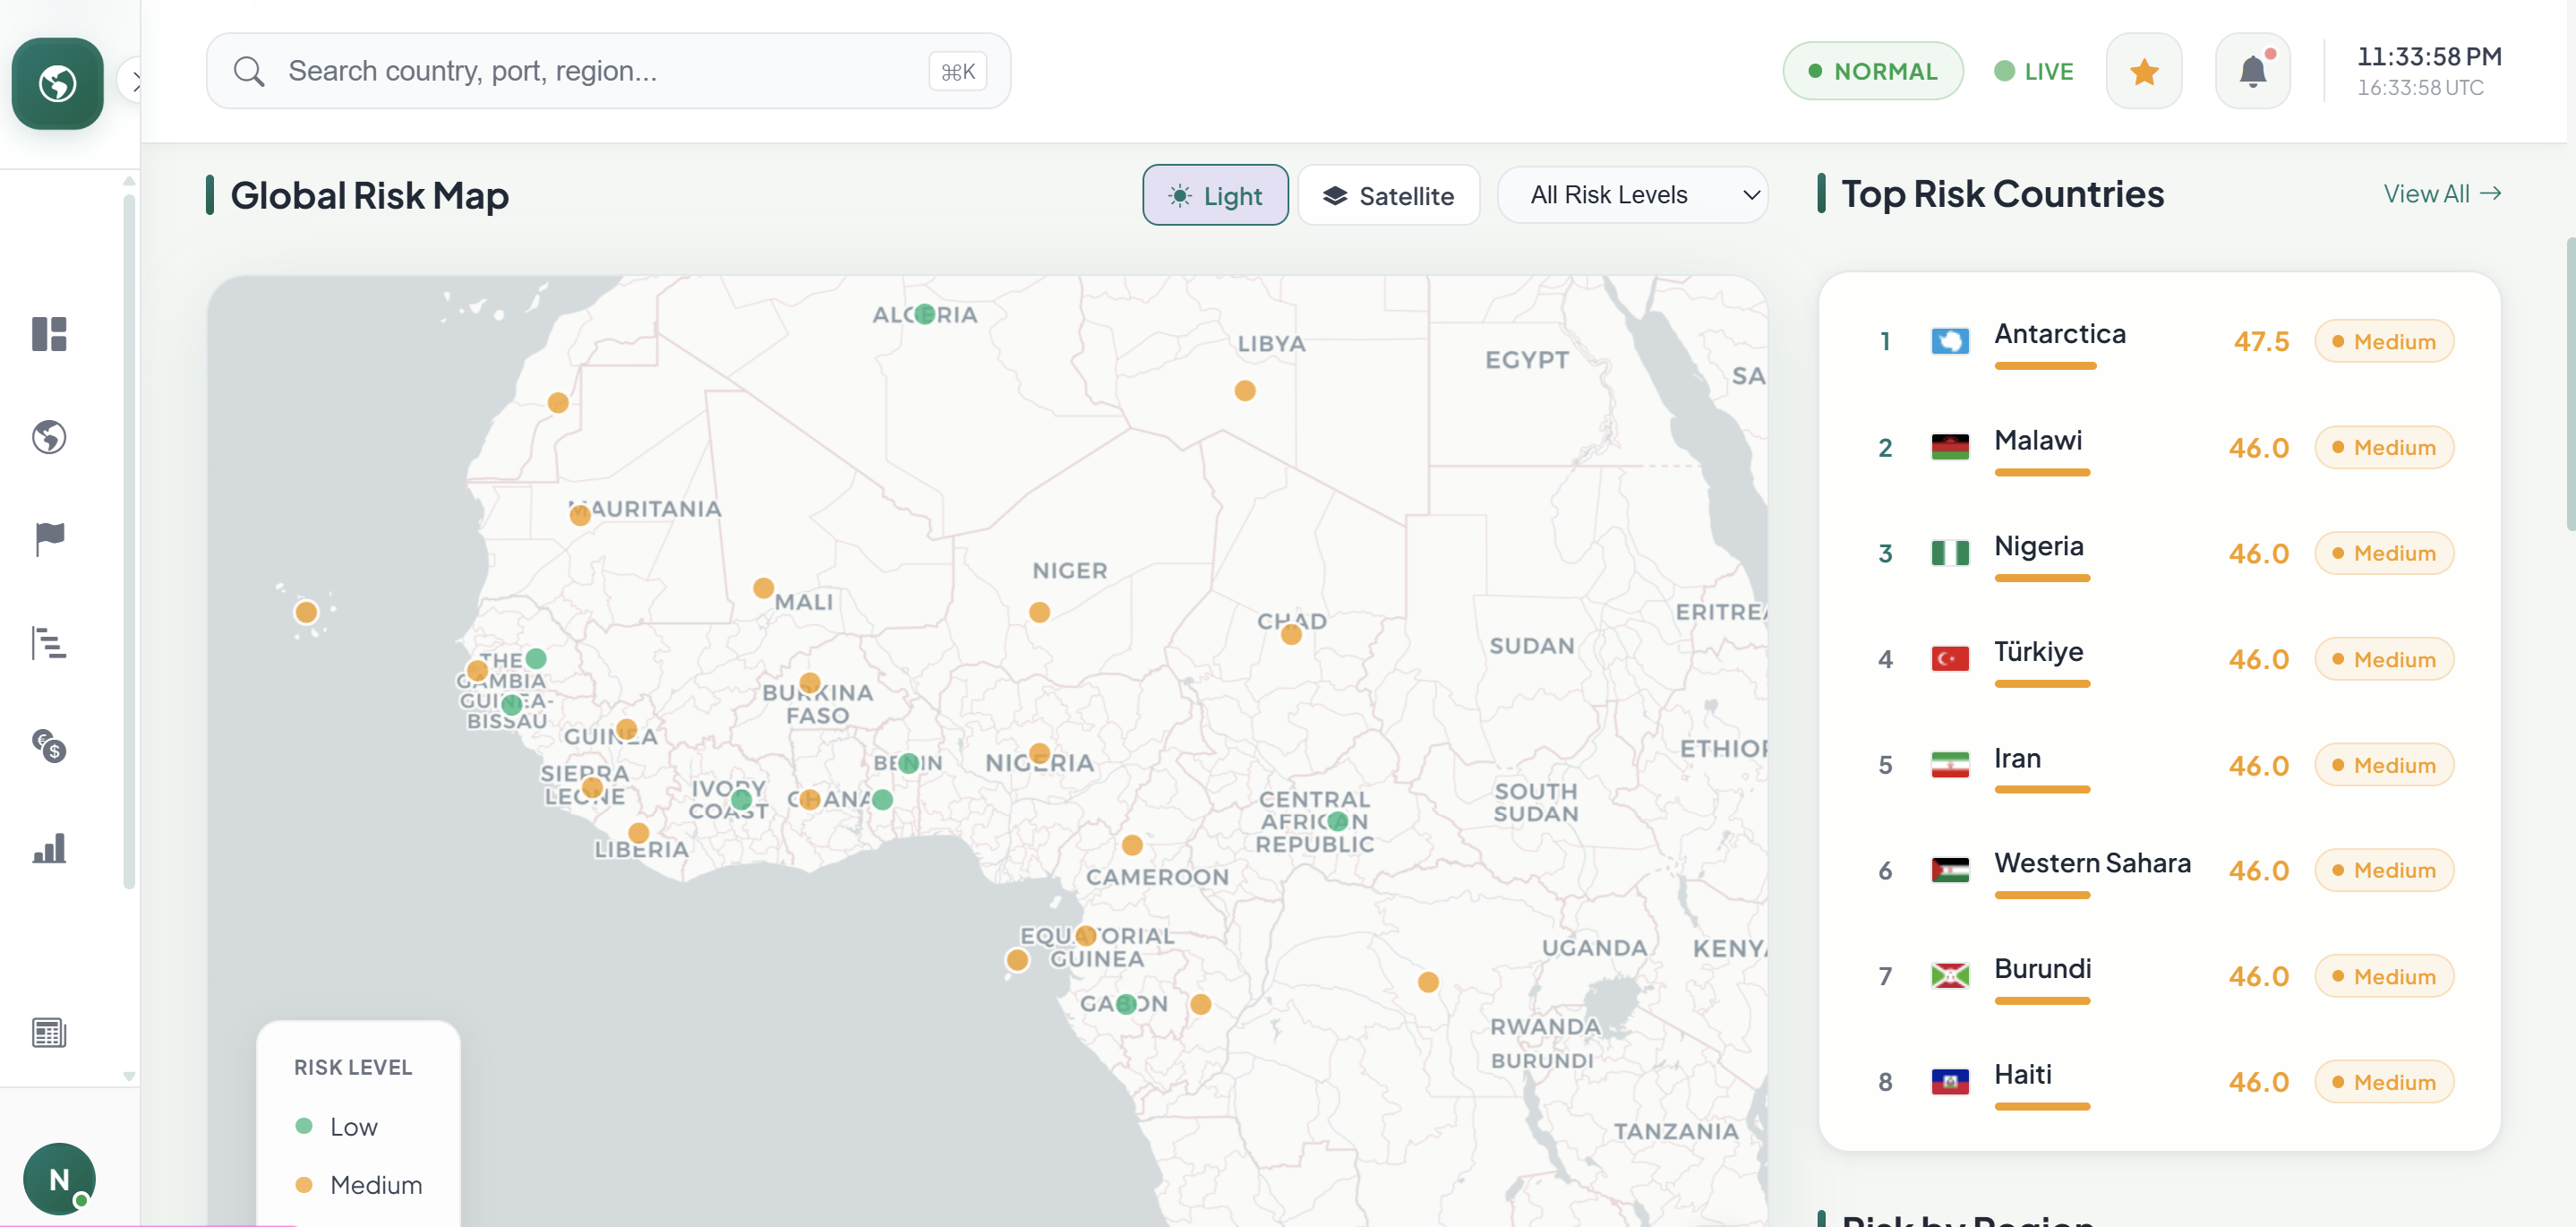The image size is (2576, 1227).
Task: Click the NORMAL status pill
Action: point(1872,71)
